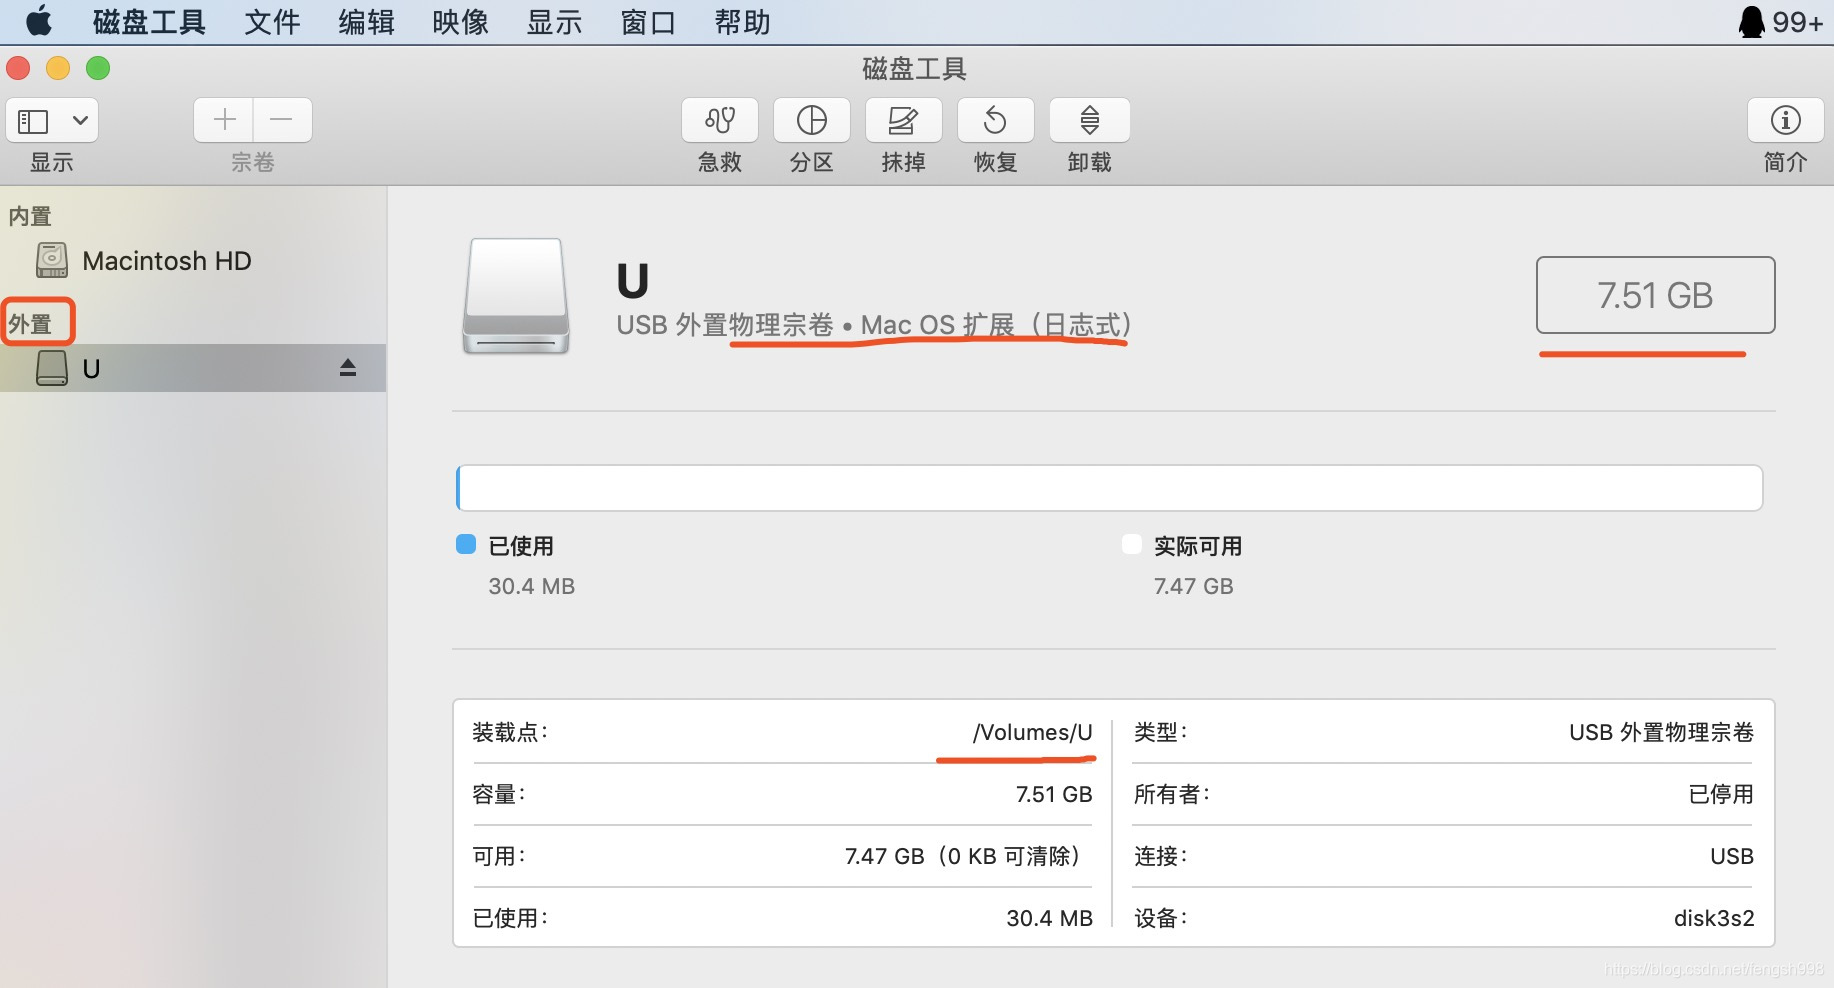
Task: Click the 磁盘工具 window title
Action: click(x=914, y=69)
